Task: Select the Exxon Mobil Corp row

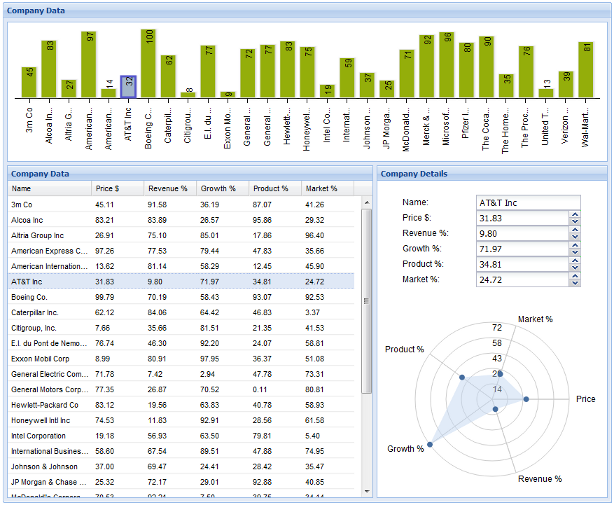Action: click(181, 359)
